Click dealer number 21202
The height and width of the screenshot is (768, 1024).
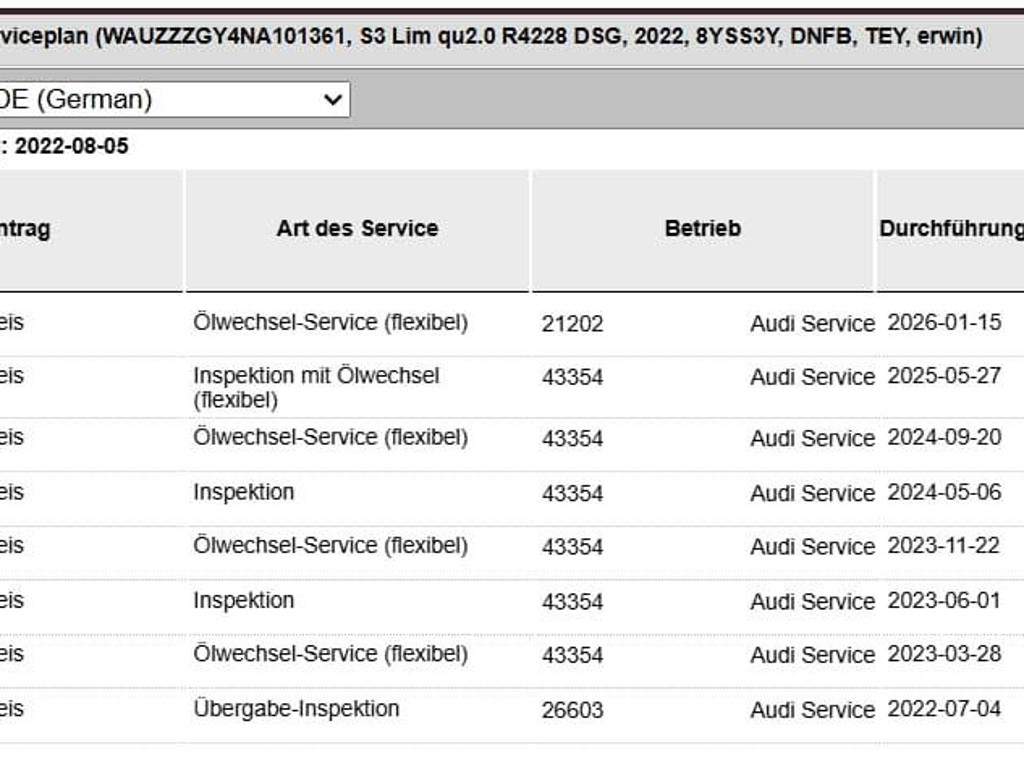(572, 324)
